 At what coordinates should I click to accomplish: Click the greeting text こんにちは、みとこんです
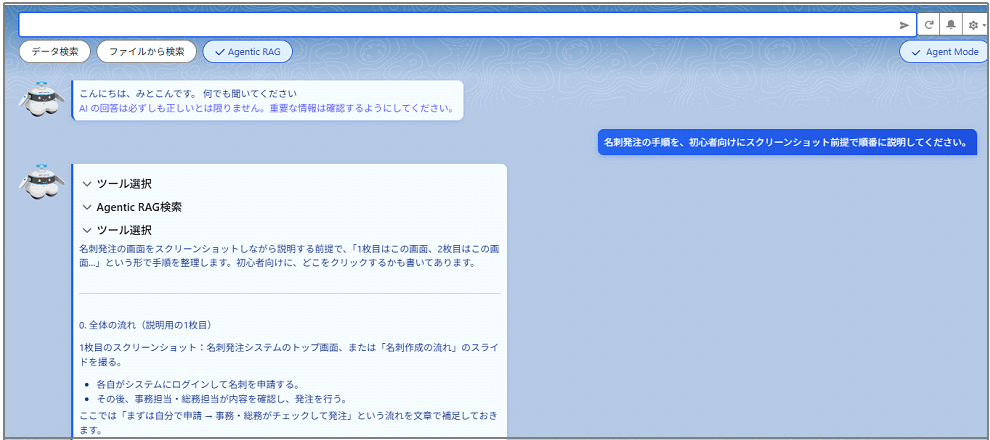click(188, 94)
